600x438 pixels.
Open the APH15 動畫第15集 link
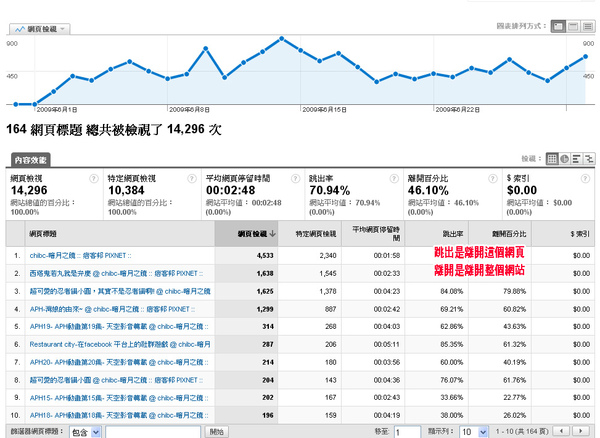coord(119,398)
